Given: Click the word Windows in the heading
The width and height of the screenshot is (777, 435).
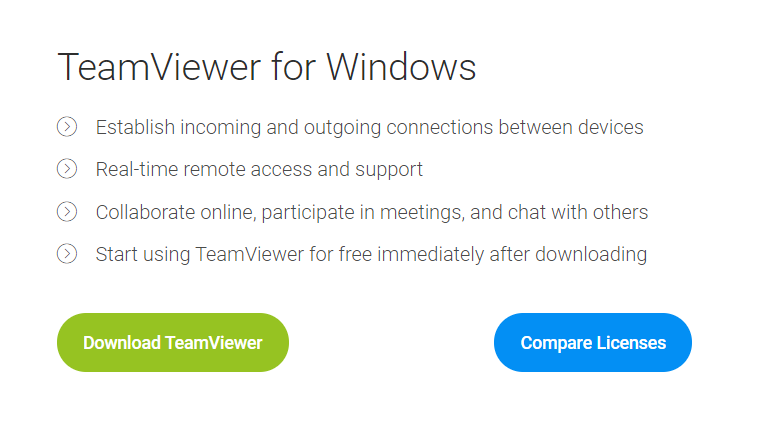Looking at the screenshot, I should point(401,67).
